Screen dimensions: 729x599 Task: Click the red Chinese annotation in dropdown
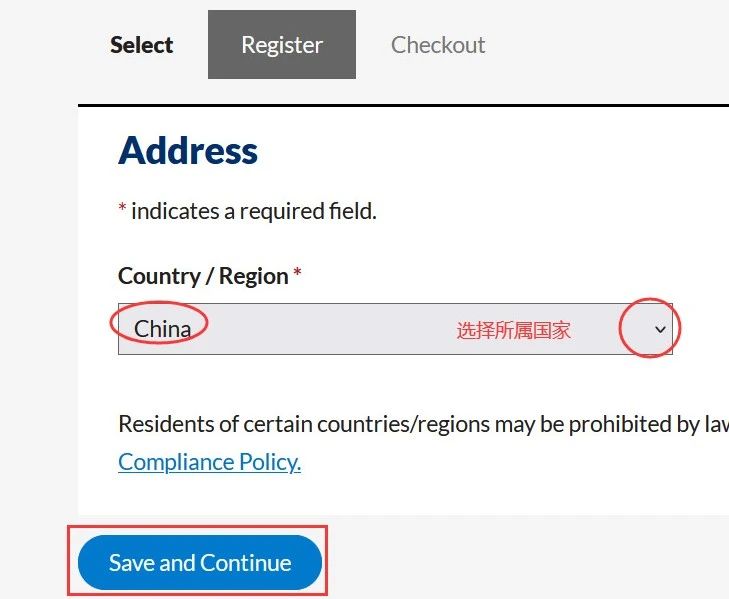point(514,330)
